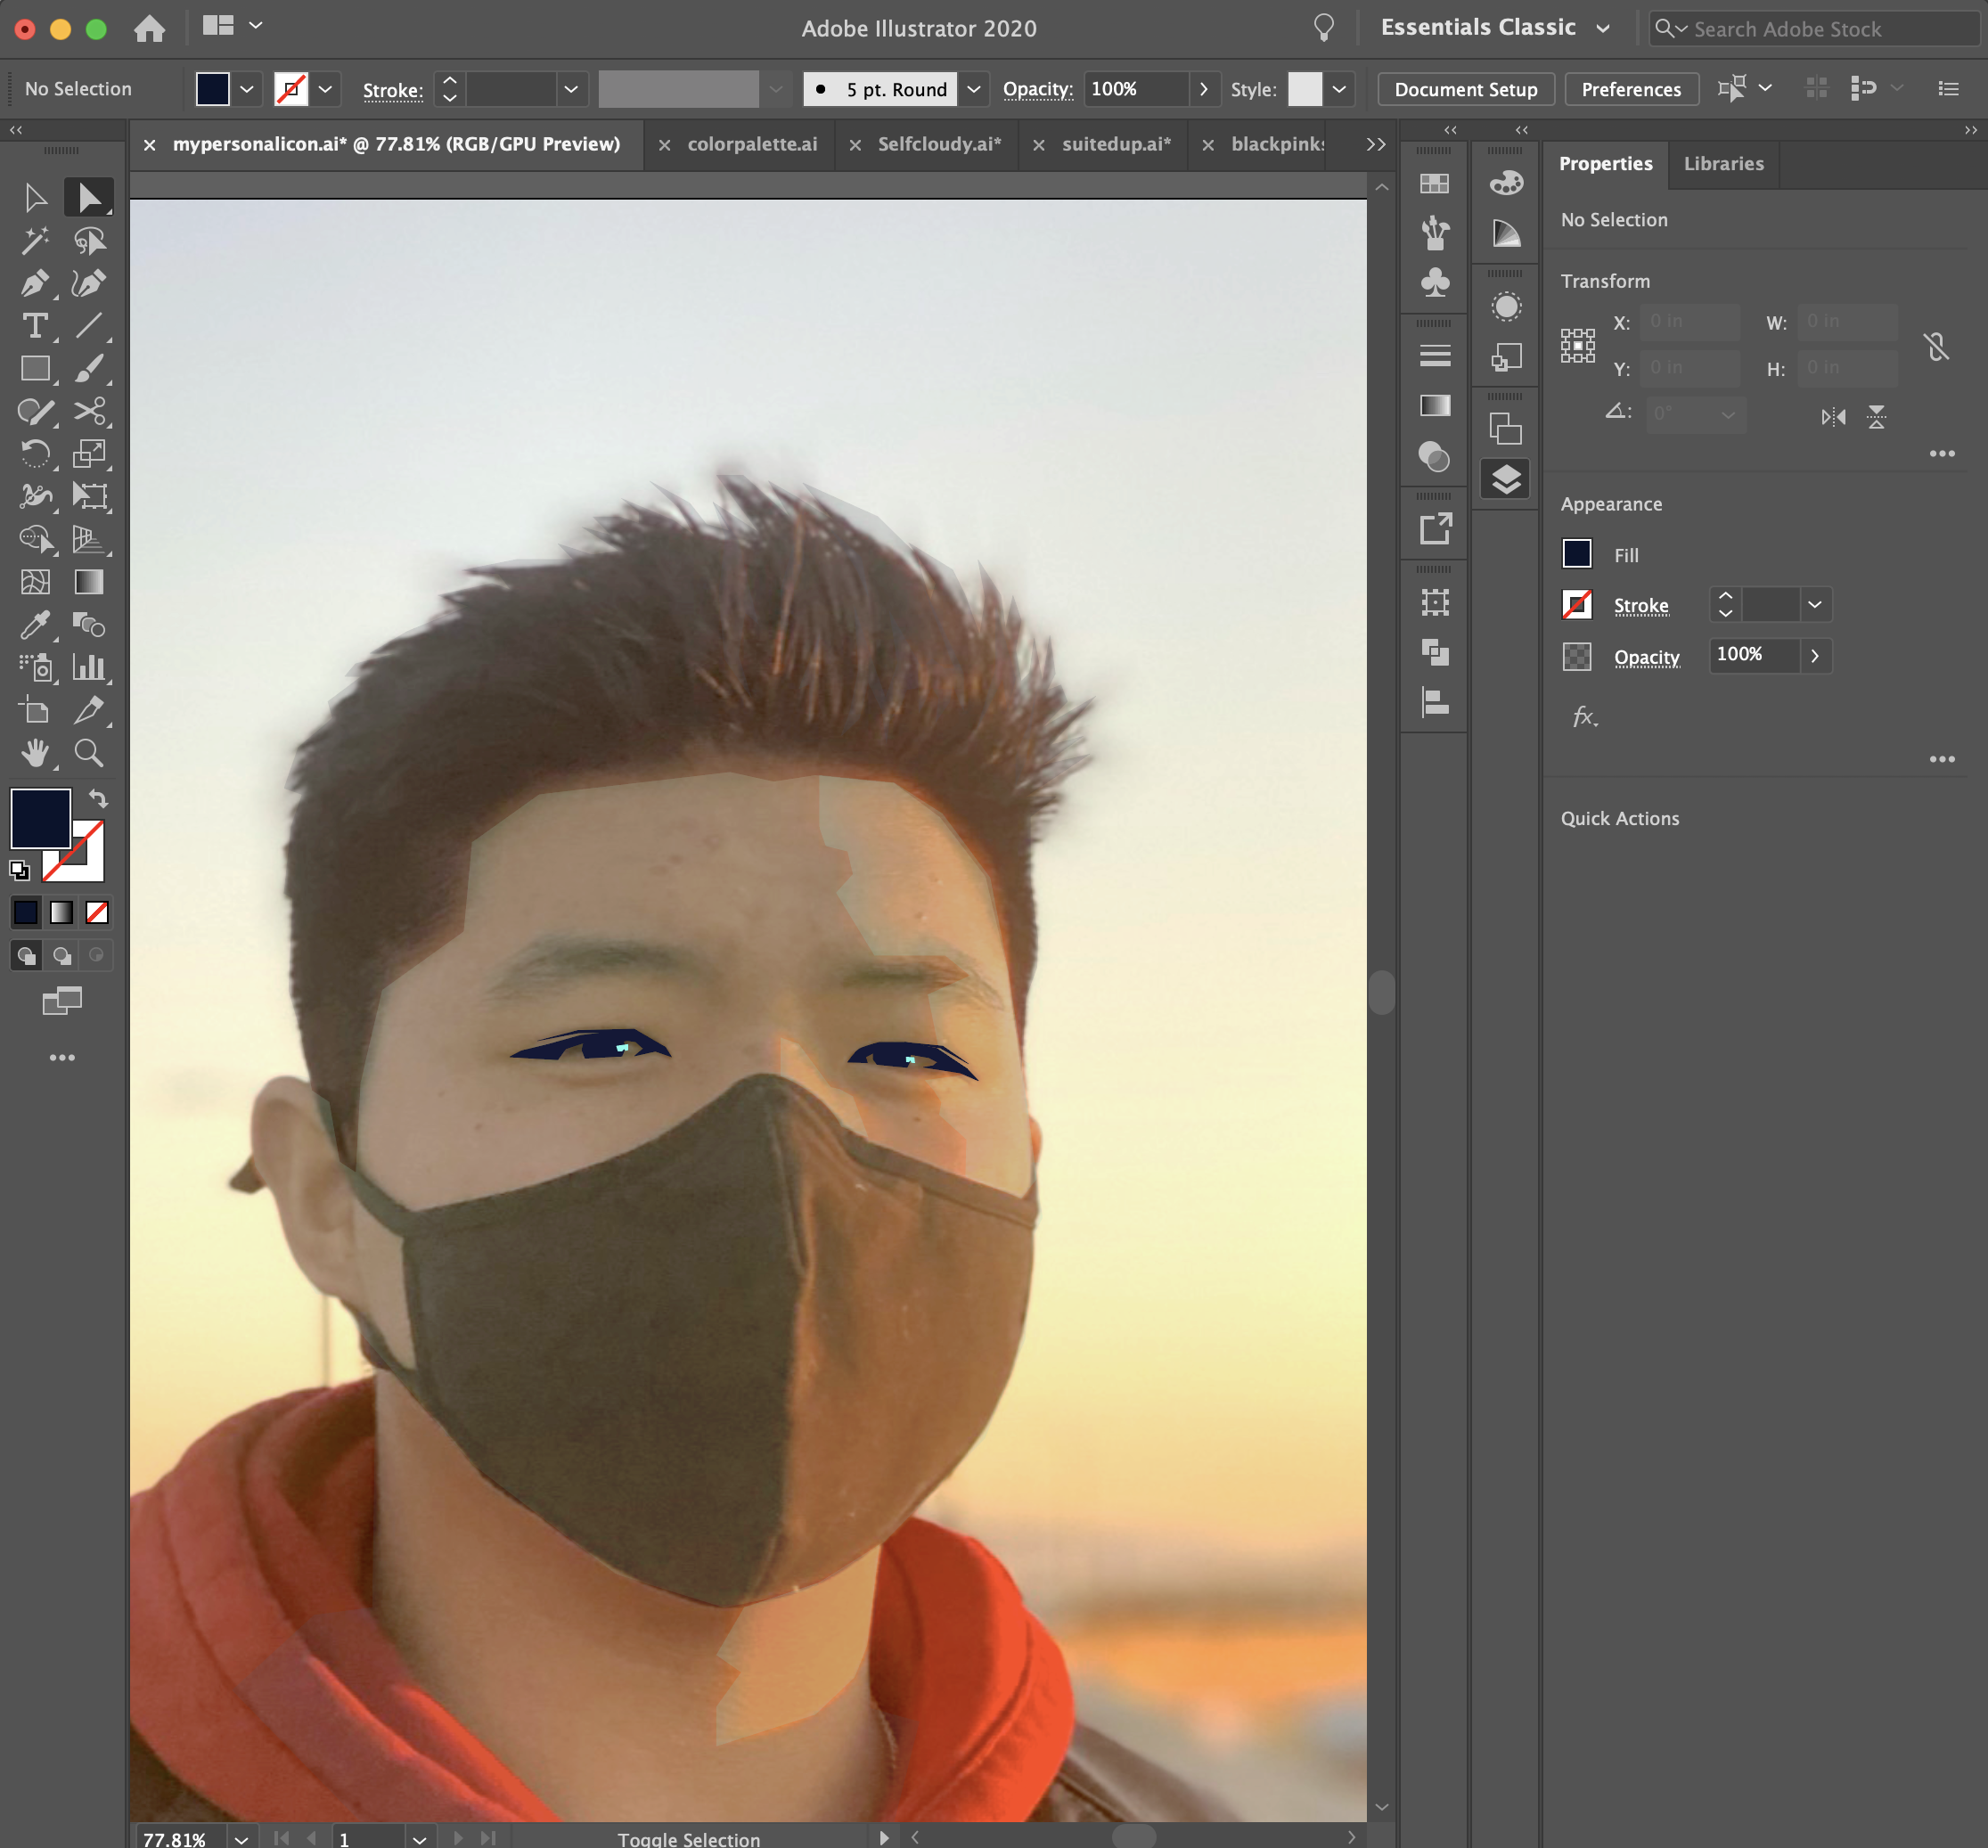Select the Scale tool
The image size is (1988, 1848).
[x=89, y=453]
